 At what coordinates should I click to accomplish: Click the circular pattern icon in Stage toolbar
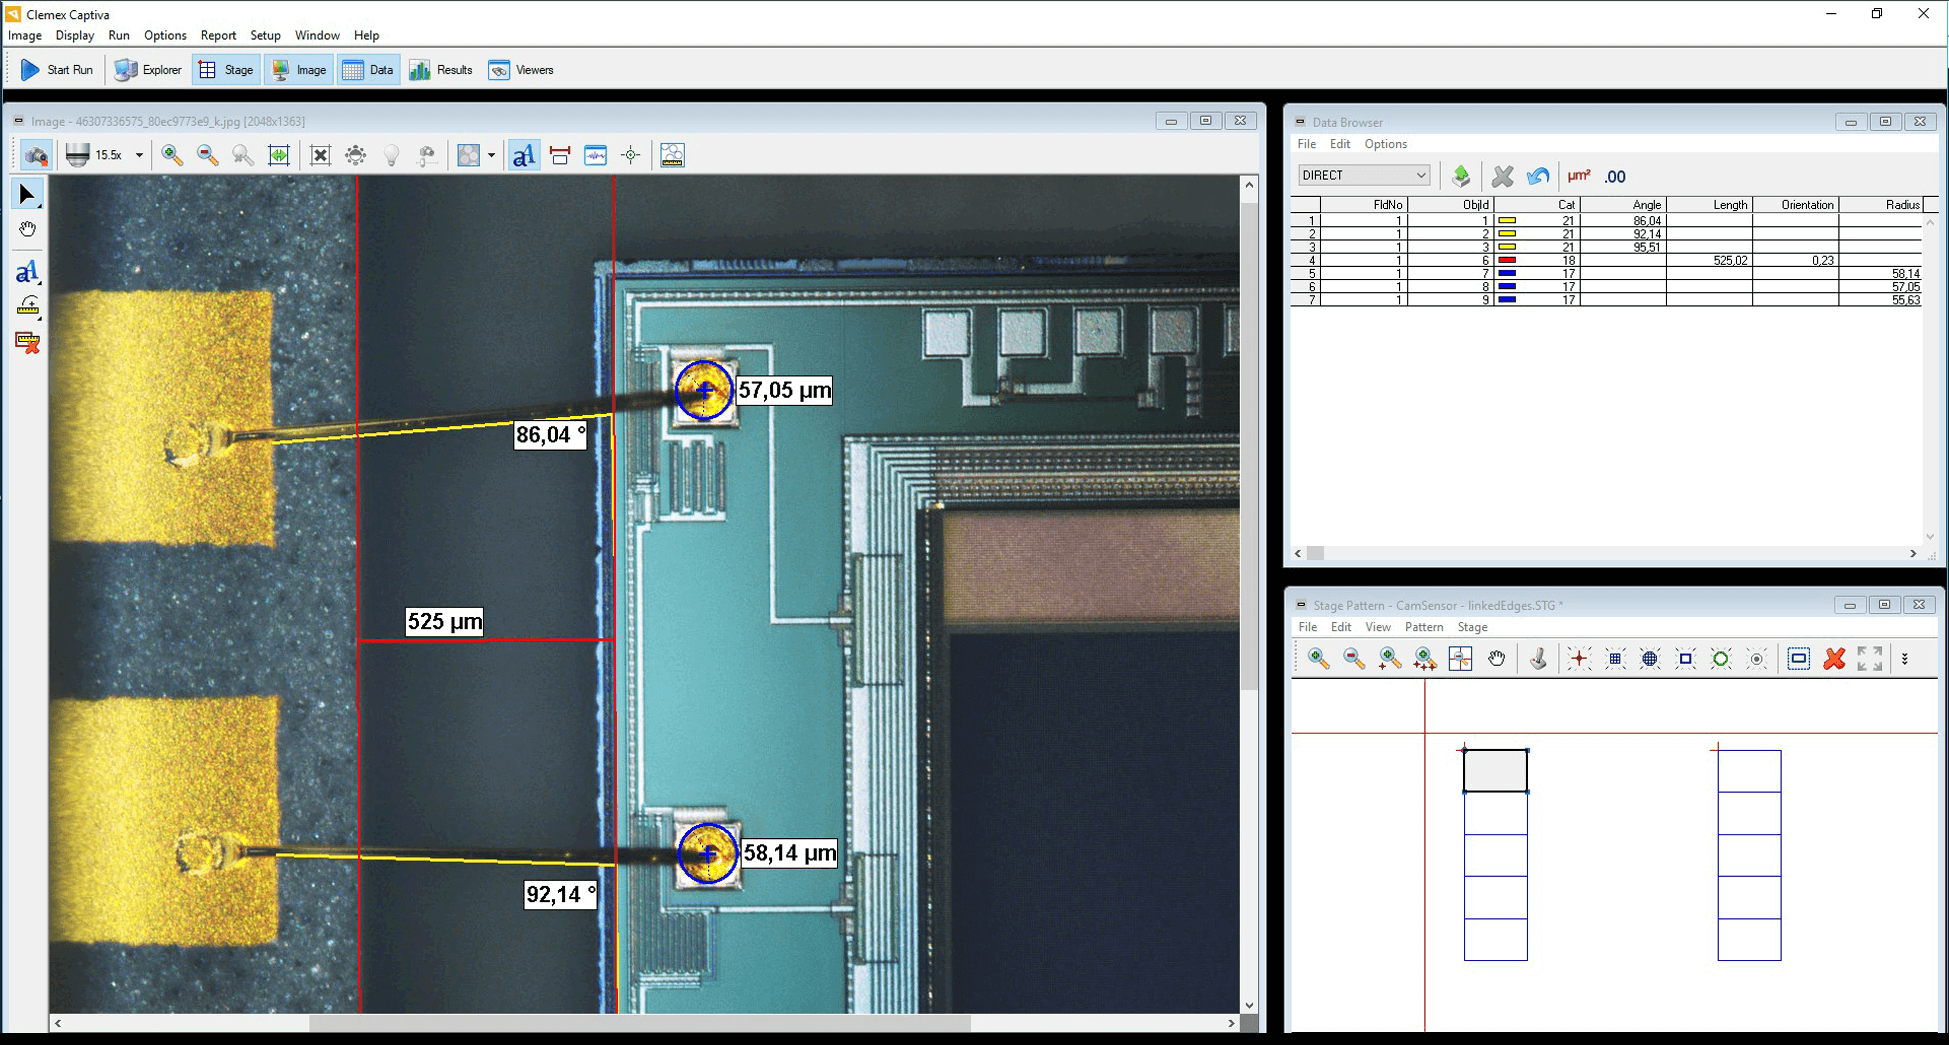click(x=1720, y=659)
